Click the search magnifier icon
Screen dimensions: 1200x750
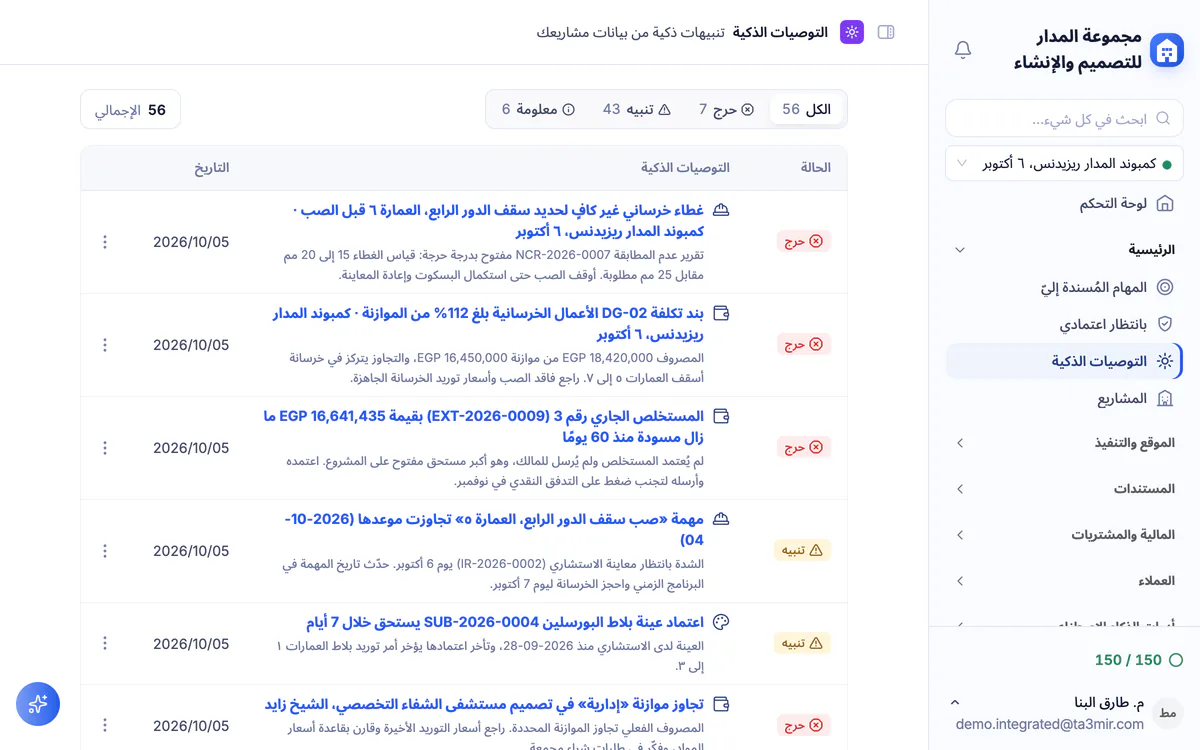pos(1163,118)
